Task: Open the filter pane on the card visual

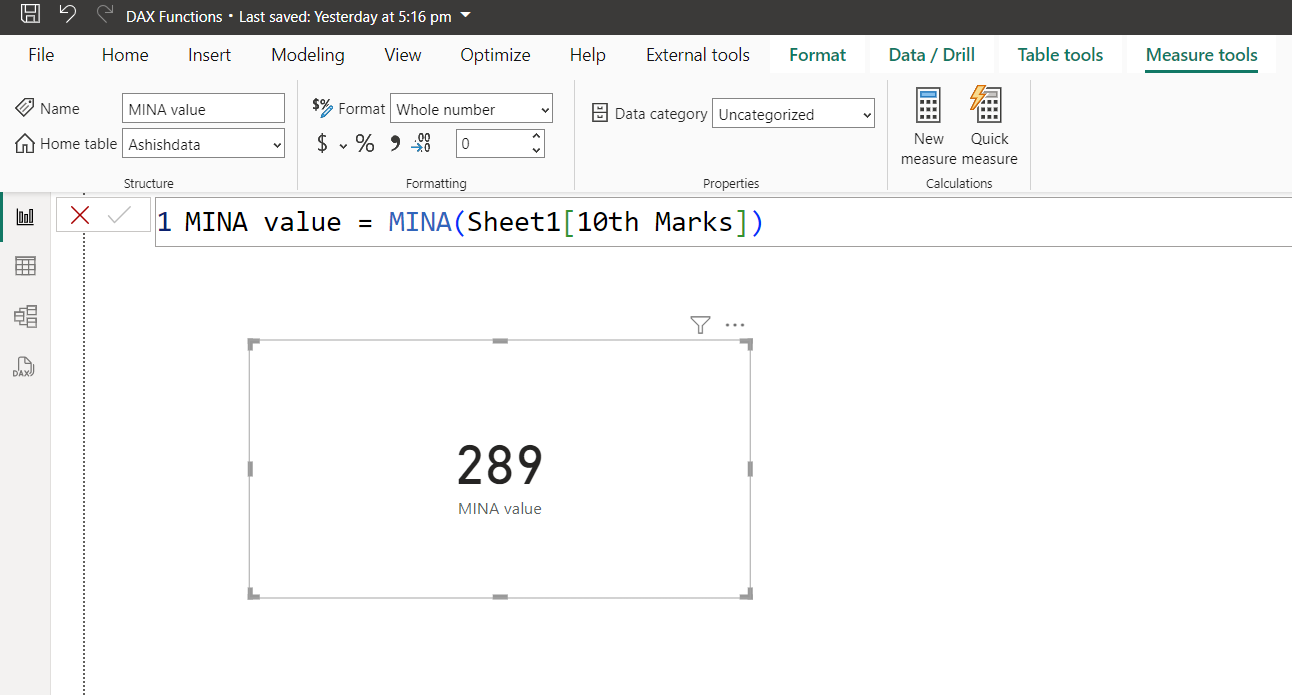Action: point(699,325)
